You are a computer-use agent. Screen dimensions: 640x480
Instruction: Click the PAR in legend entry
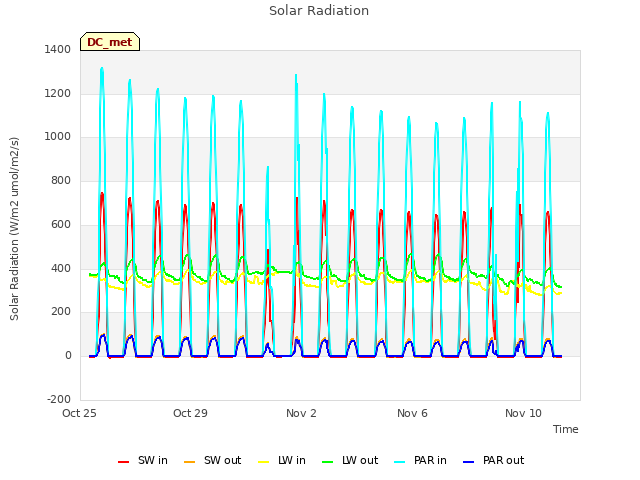tap(421, 460)
